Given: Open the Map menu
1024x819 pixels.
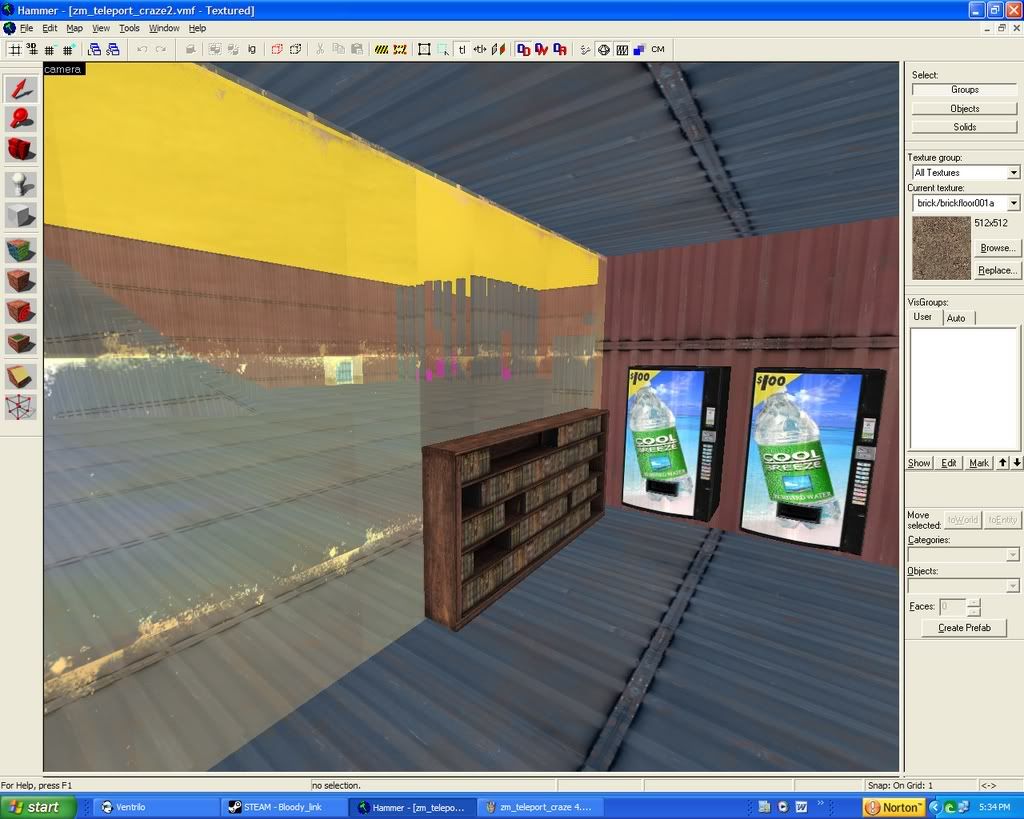Looking at the screenshot, I should (74, 28).
